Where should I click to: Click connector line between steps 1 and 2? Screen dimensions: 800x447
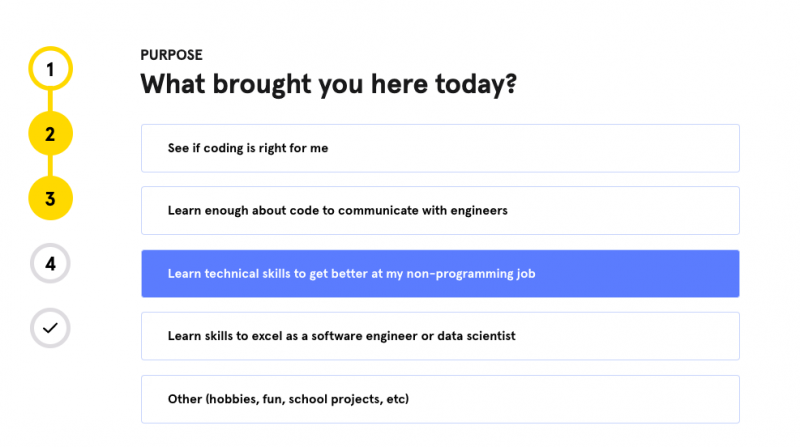pos(50,101)
